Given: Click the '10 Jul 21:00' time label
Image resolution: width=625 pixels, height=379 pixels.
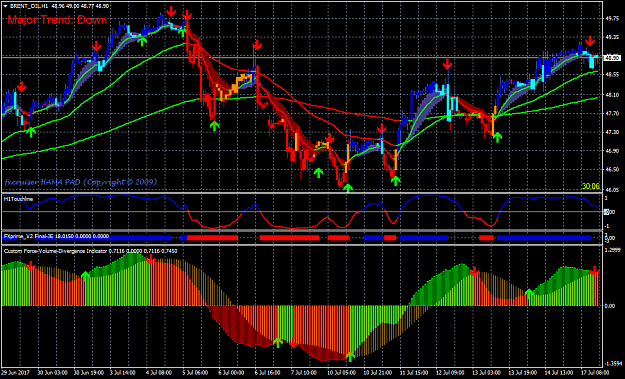Looking at the screenshot, I should tap(377, 373).
